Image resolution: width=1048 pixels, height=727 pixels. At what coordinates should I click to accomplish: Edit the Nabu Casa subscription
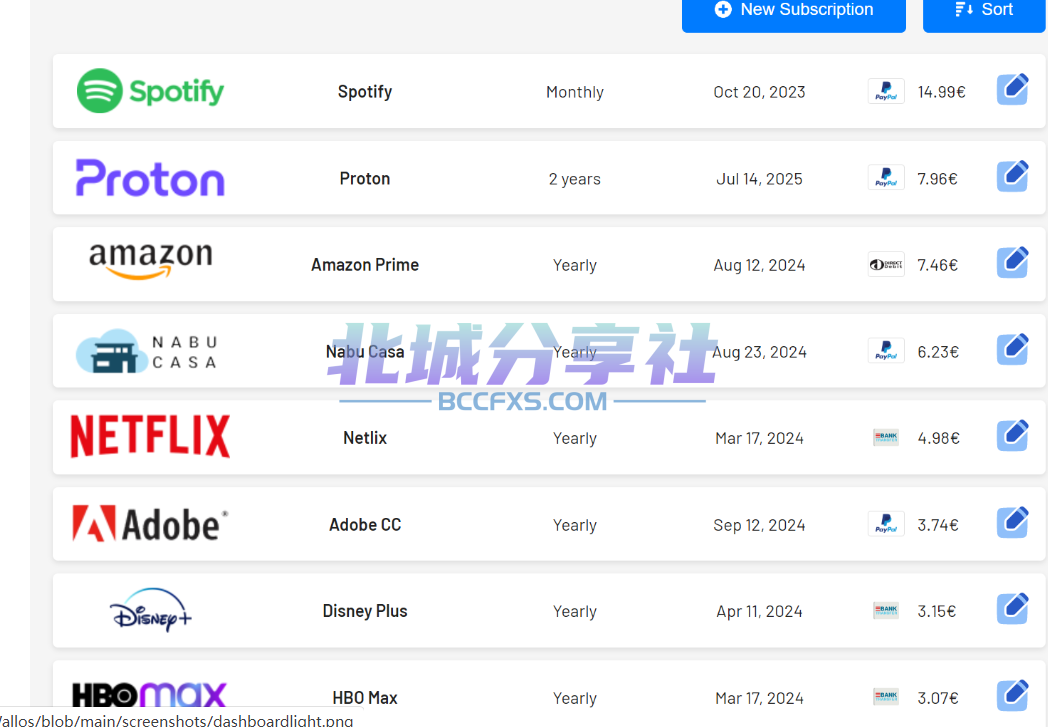click(x=1012, y=349)
